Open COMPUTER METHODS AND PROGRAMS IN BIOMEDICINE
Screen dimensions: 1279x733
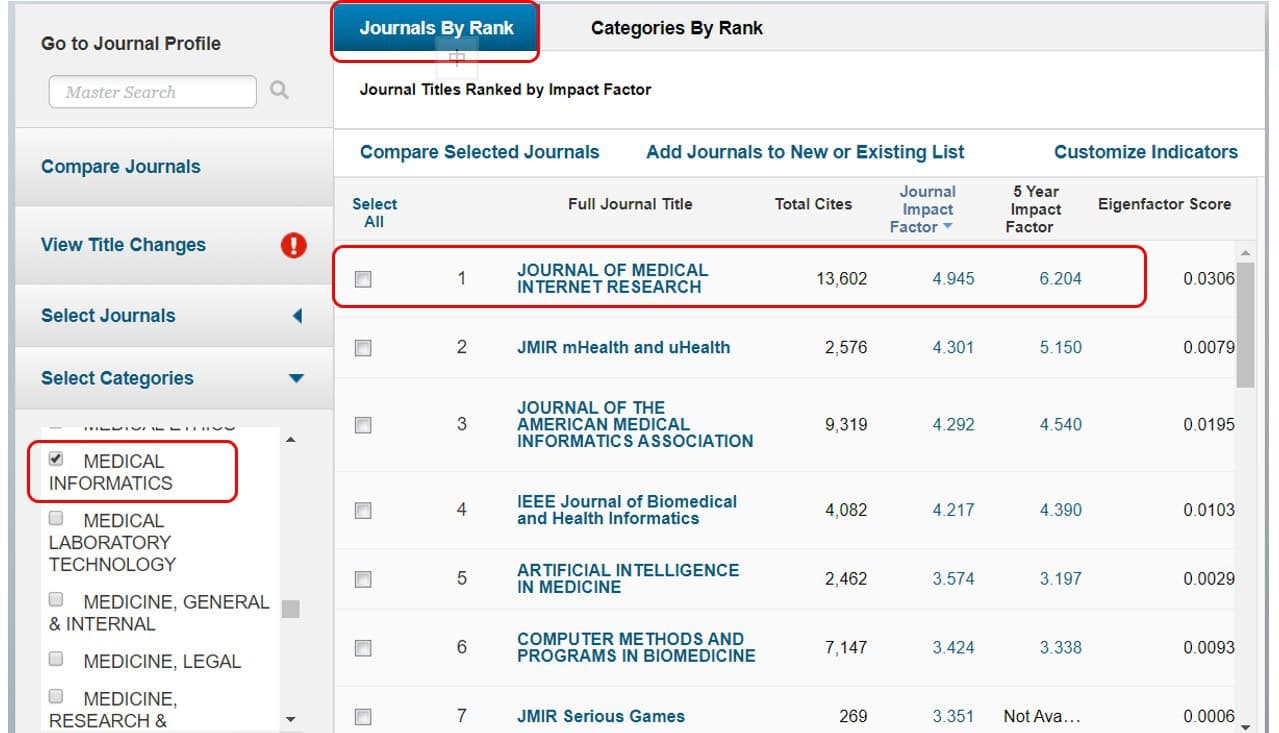[x=636, y=648]
